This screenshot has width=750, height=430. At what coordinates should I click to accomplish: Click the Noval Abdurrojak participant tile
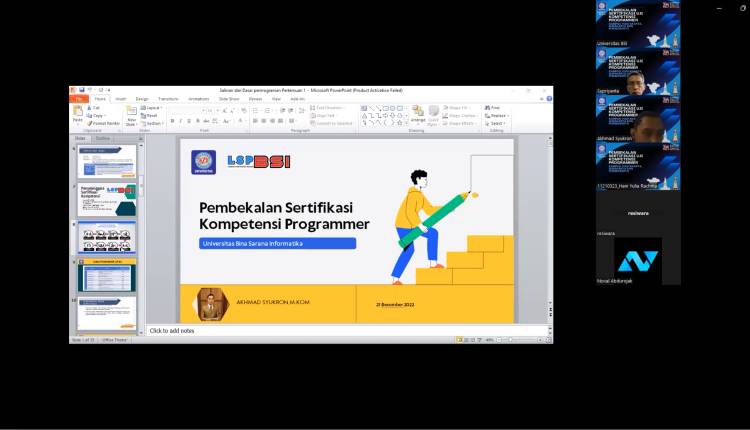pyautogui.click(x=638, y=261)
